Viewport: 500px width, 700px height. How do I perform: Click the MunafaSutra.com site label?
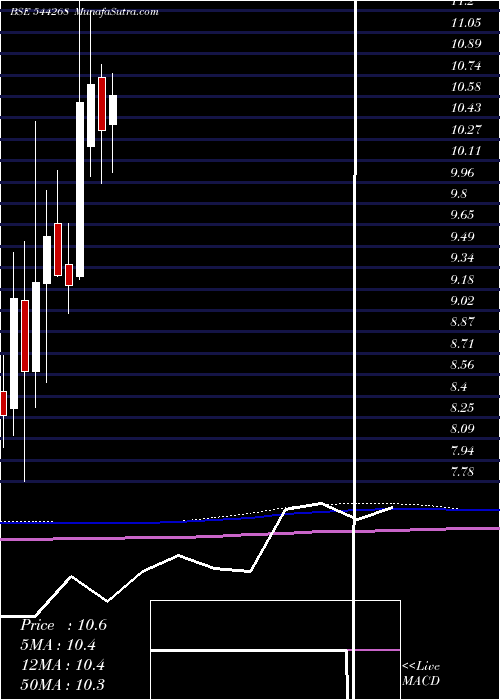(x=117, y=12)
